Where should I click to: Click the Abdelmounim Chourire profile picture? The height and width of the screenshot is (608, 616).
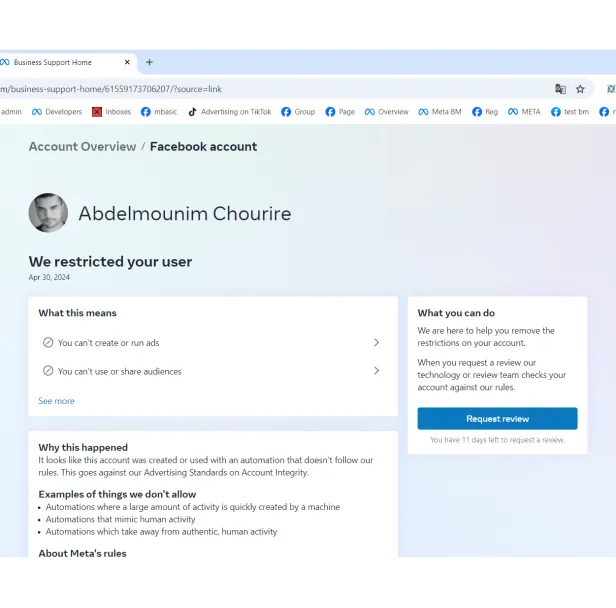pos(48,213)
